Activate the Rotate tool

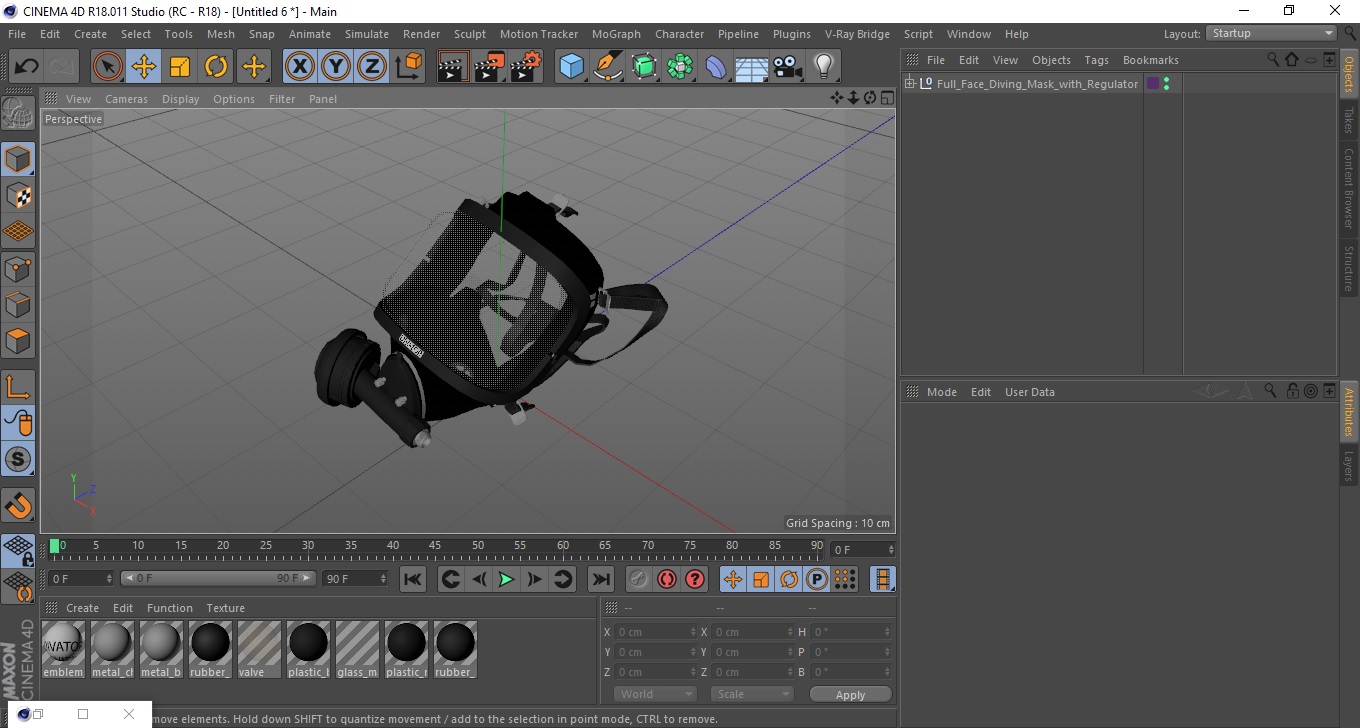tap(216, 67)
